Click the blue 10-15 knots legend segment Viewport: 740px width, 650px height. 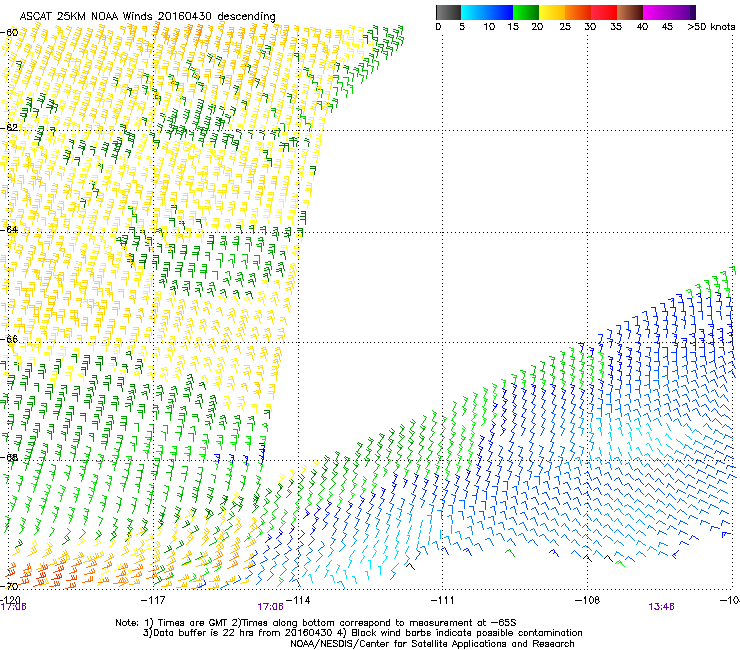pos(500,12)
